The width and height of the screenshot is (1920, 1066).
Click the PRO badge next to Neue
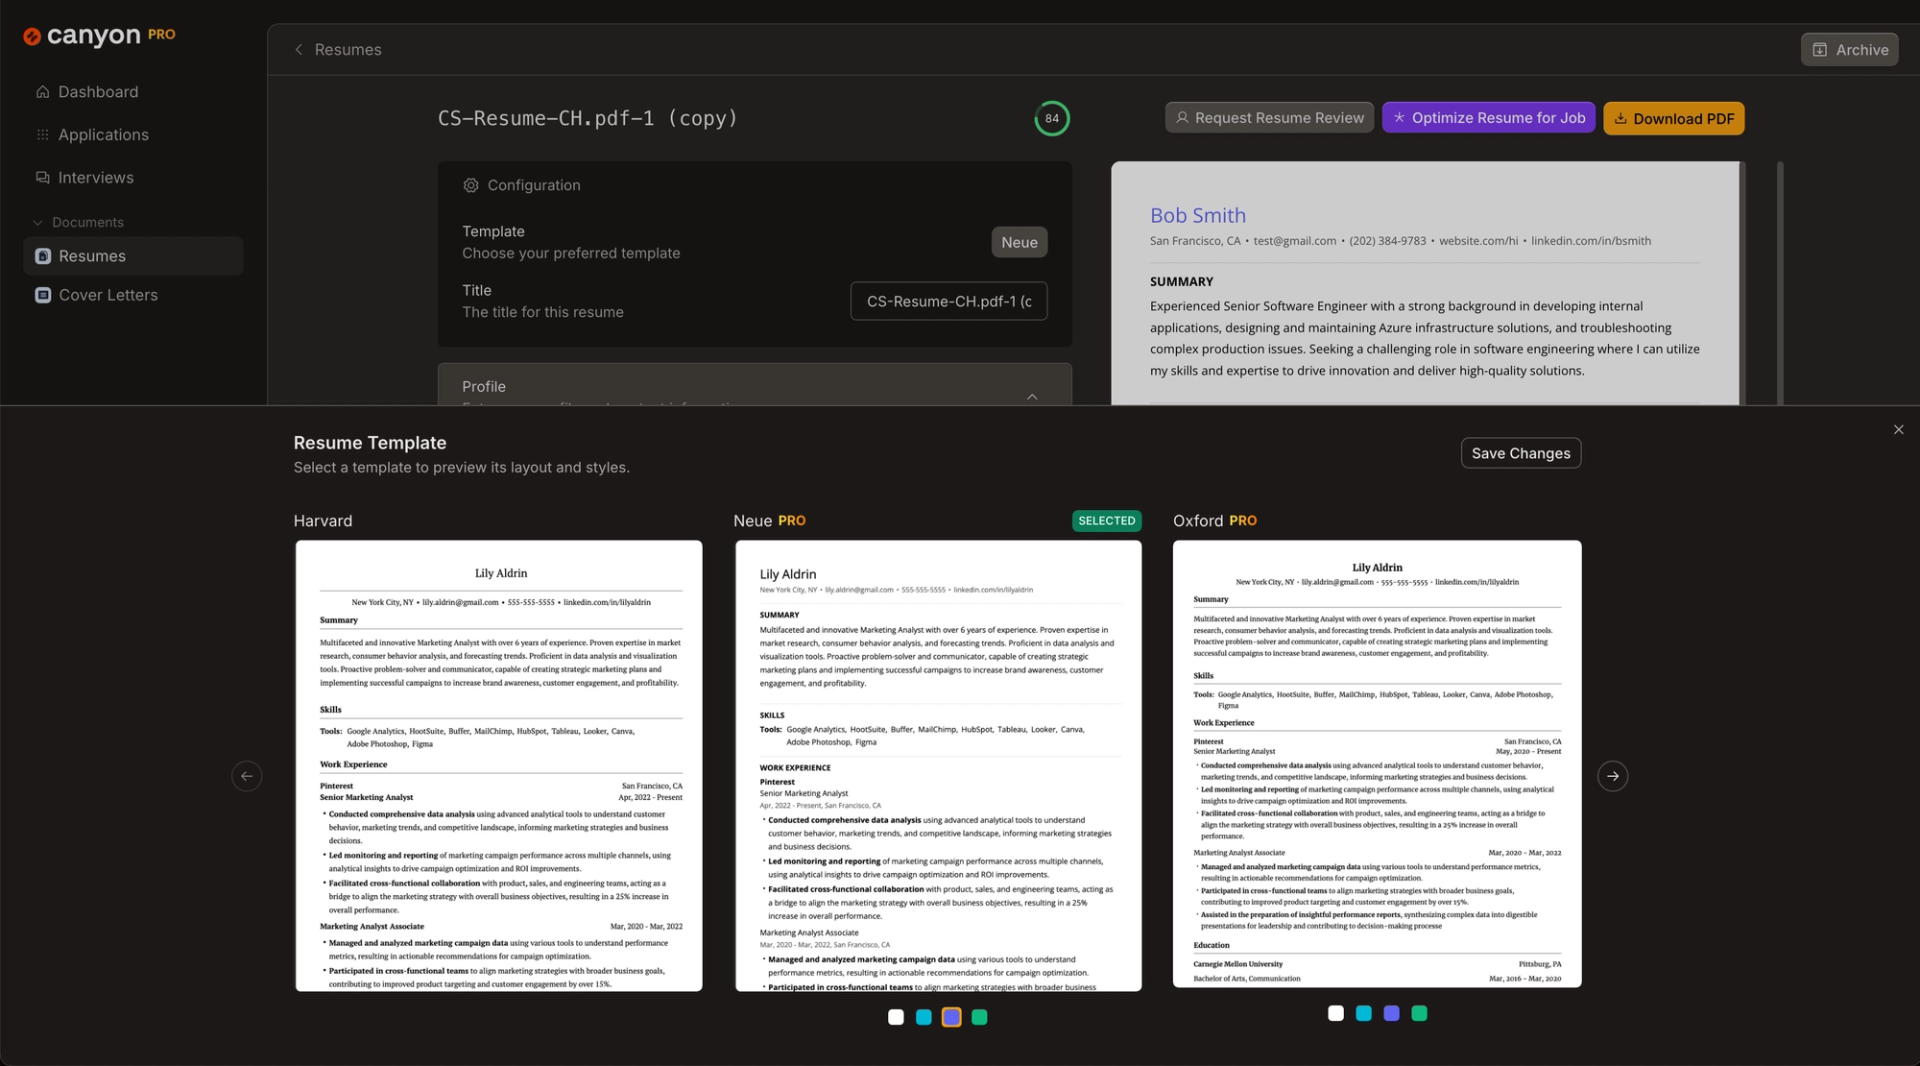(x=792, y=521)
